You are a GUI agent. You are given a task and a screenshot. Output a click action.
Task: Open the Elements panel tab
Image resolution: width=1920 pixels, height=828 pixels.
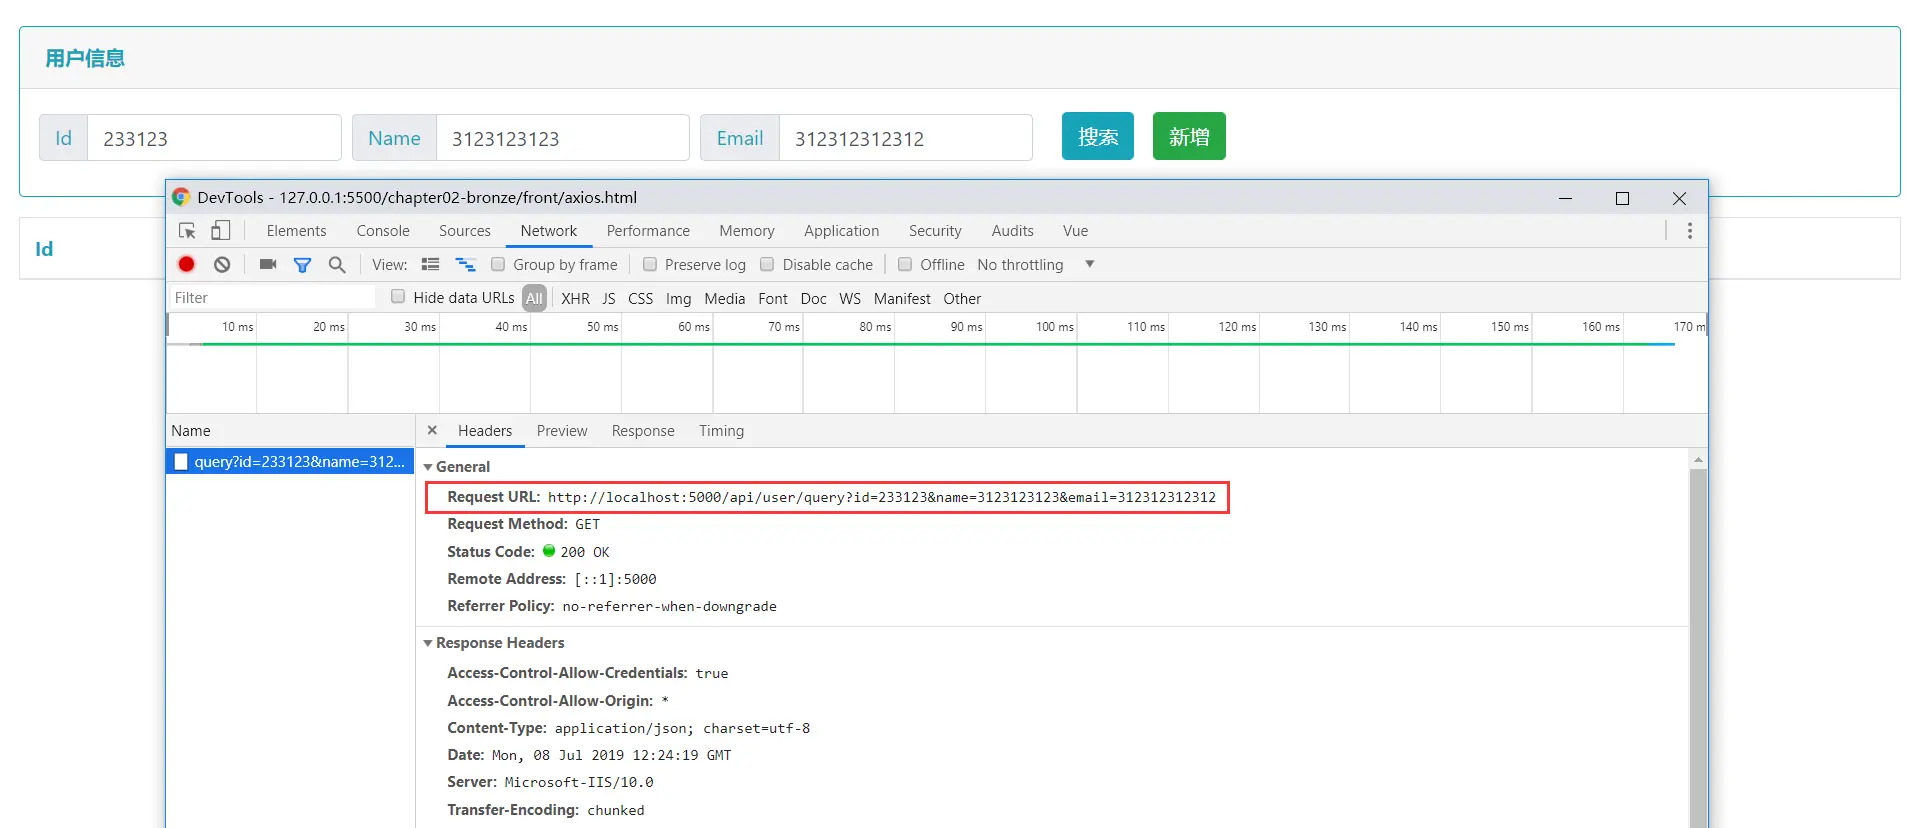(x=296, y=231)
